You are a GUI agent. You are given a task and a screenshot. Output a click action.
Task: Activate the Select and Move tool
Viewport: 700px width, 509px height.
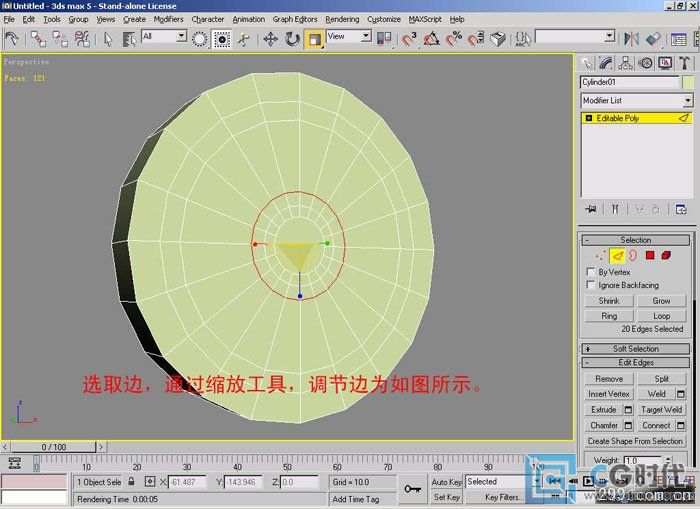point(271,39)
